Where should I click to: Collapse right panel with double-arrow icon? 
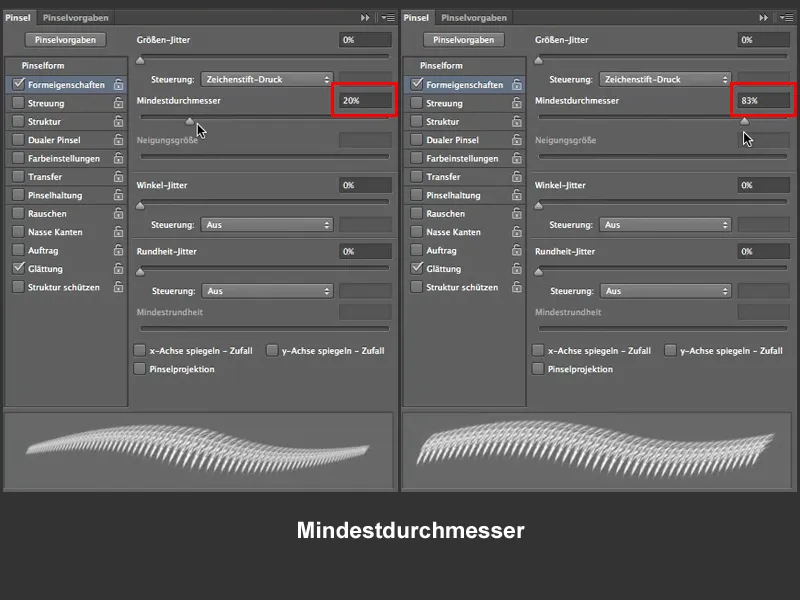click(764, 17)
